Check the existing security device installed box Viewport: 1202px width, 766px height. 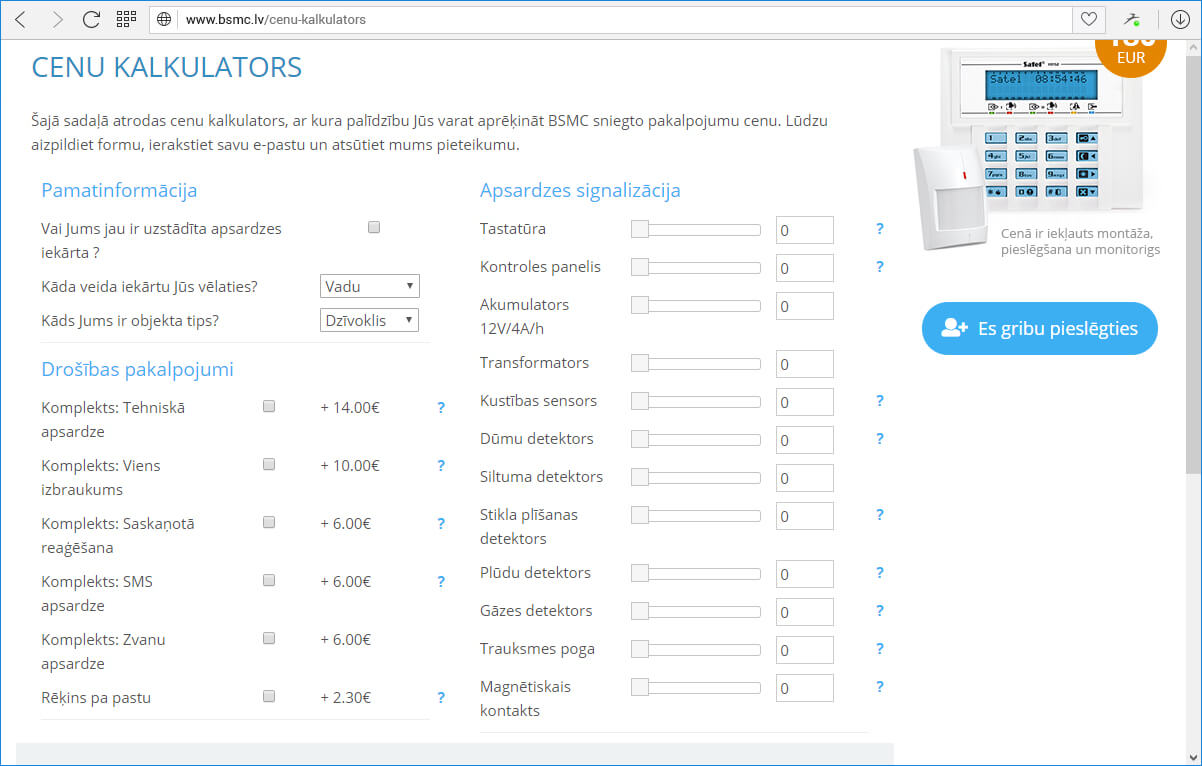374,228
